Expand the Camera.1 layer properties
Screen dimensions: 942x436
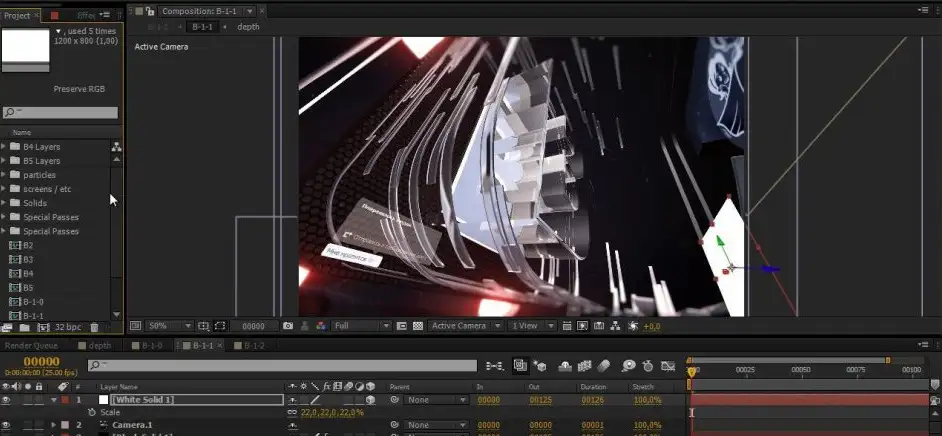pyautogui.click(x=55, y=425)
